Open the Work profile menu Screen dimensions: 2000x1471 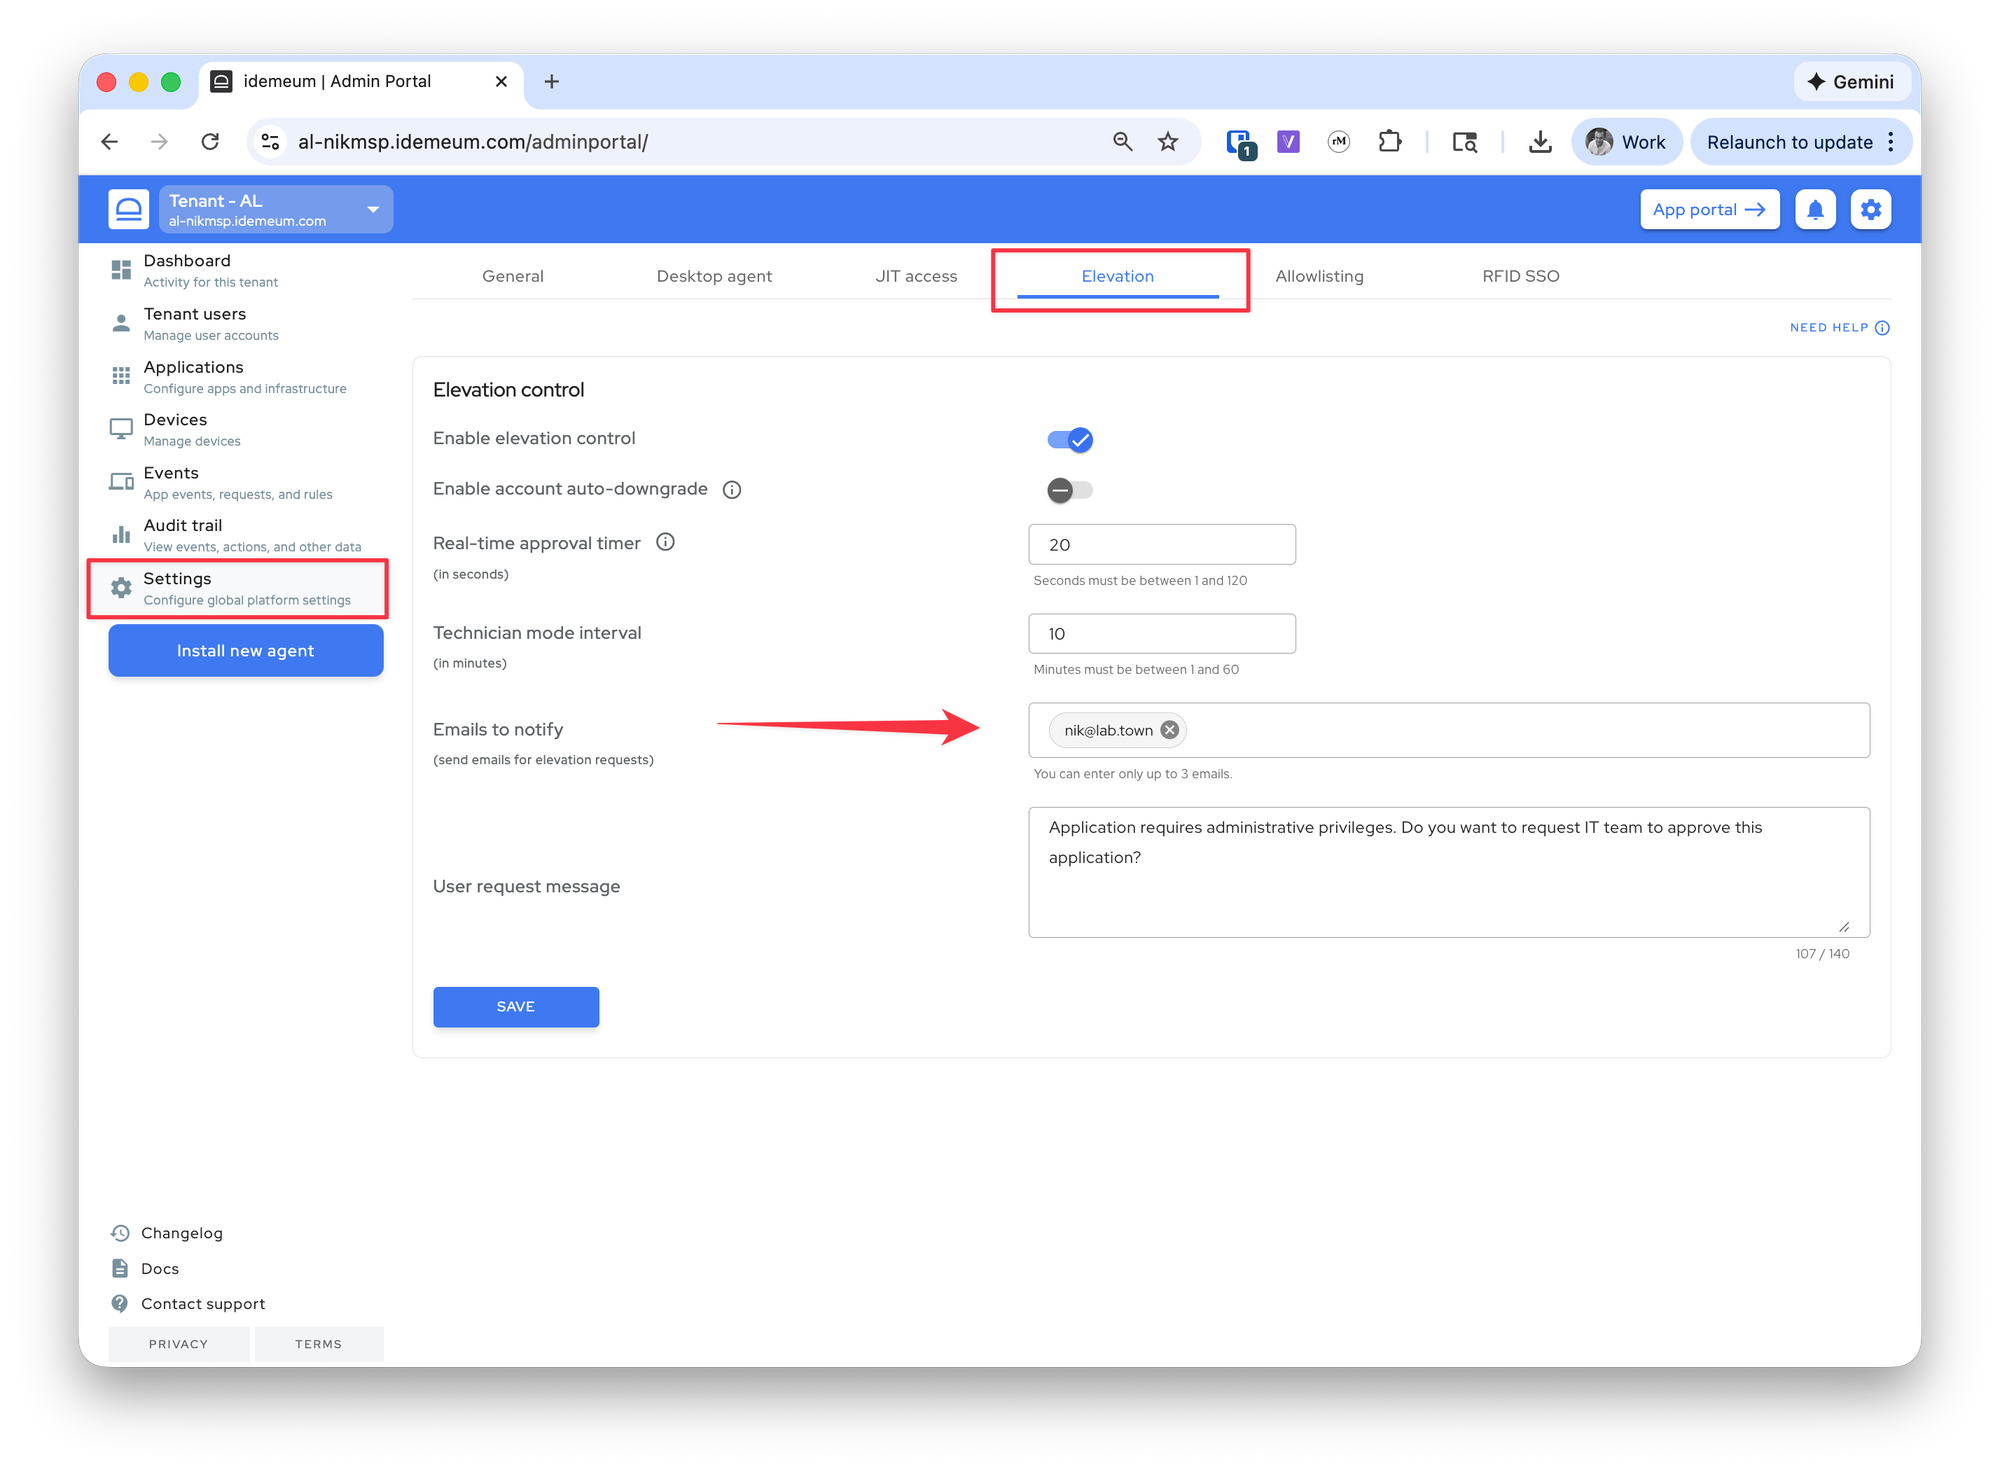pos(1626,142)
